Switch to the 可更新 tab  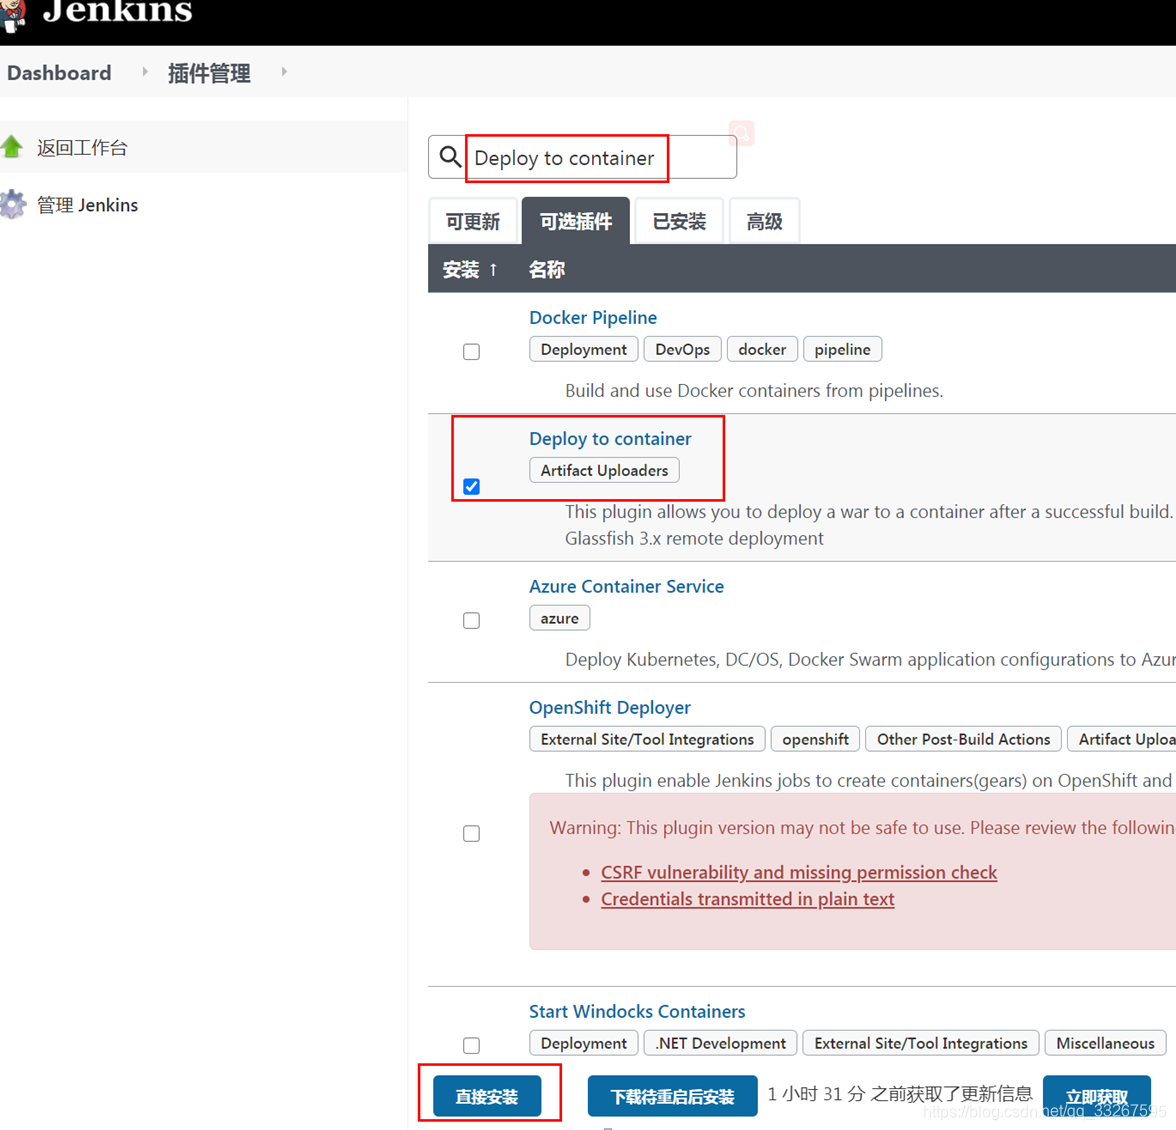[472, 221]
